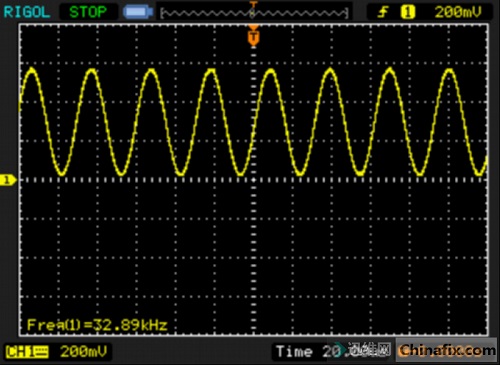Click the Chinese watermark logo near Time
Viewport: 500px width, 365px height.
[368, 350]
